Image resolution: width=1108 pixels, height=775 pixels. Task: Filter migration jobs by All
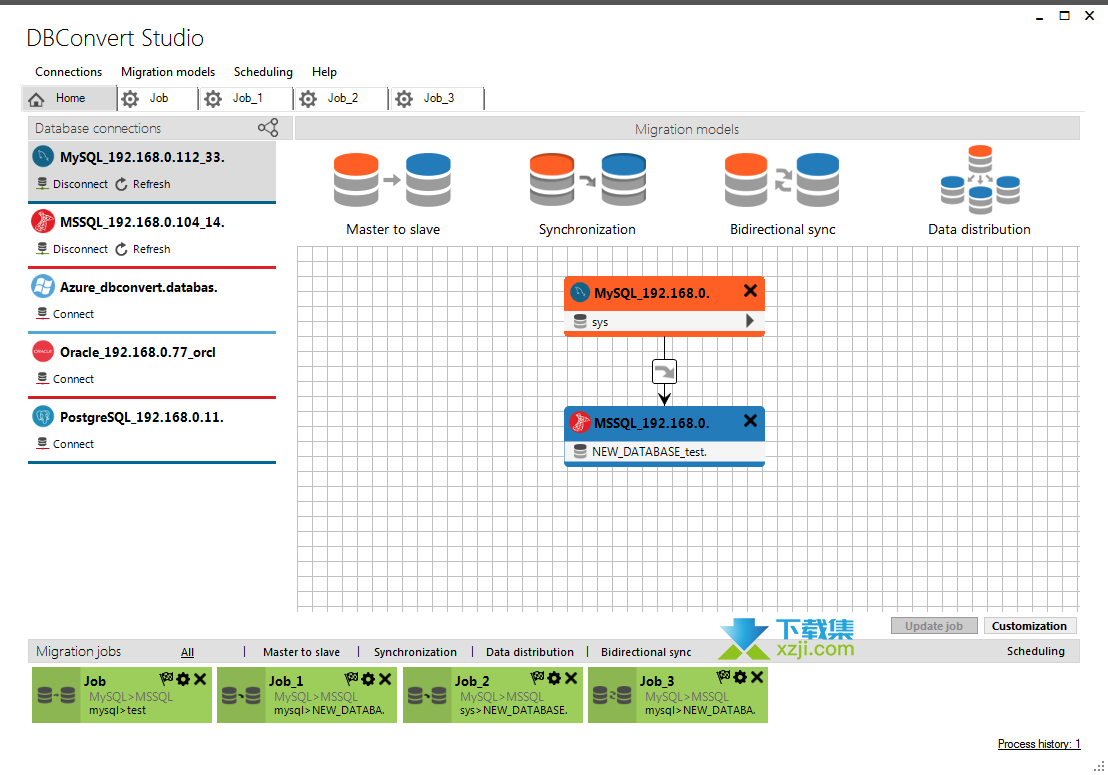pyautogui.click(x=187, y=652)
